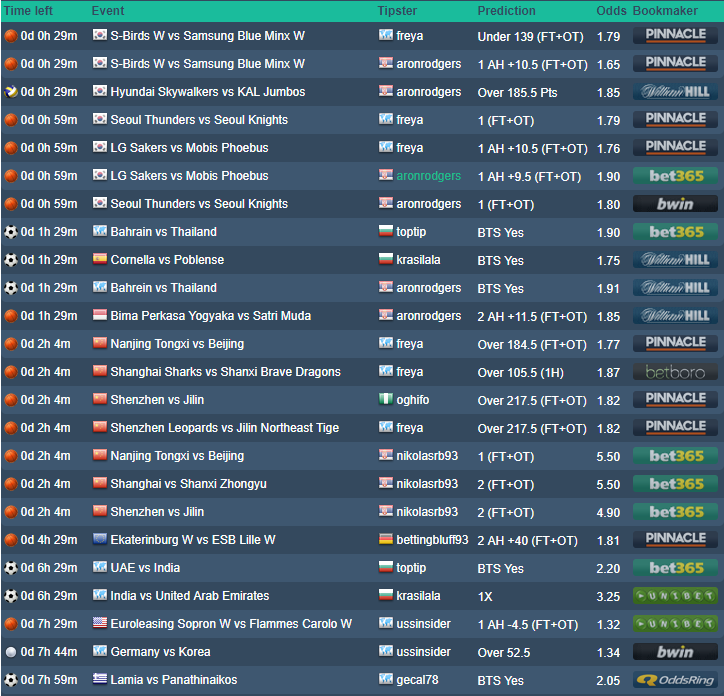Image resolution: width=724 pixels, height=696 pixels.
Task: Sort table by Odds column header
Action: (611, 11)
